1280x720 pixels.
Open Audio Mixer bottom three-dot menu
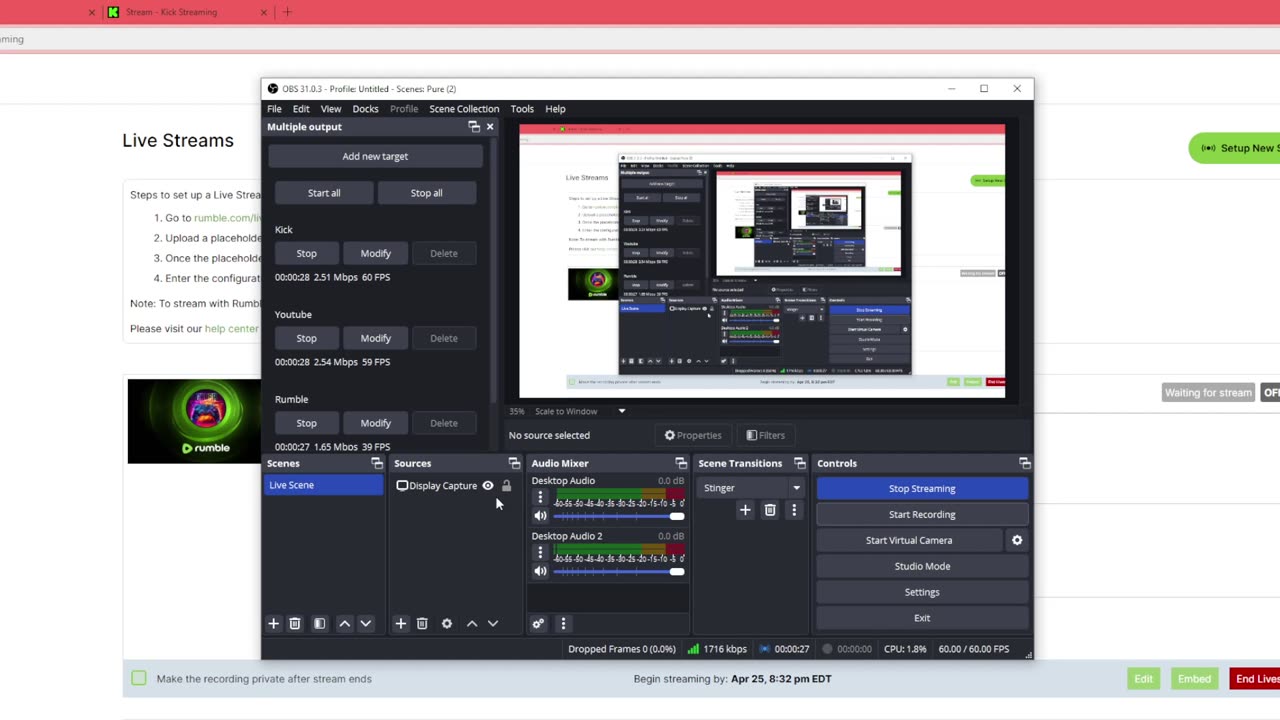563,623
